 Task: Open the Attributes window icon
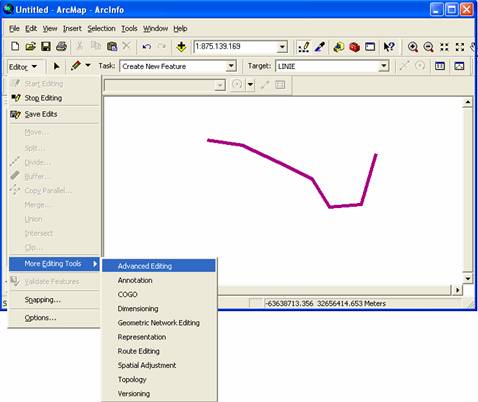[x=440, y=66]
